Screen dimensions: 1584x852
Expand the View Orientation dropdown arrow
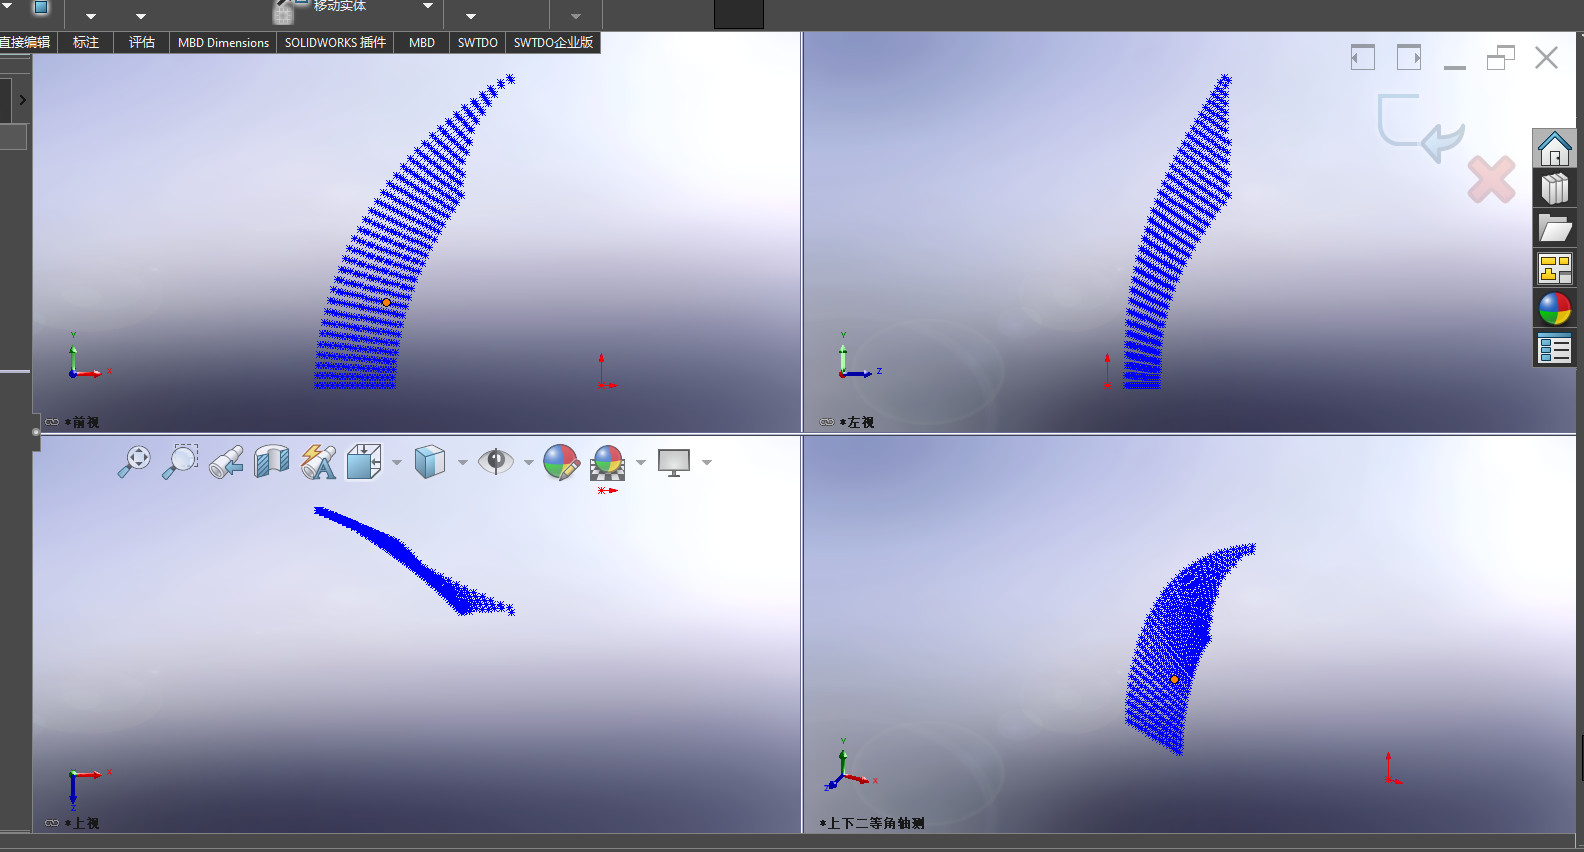tap(397, 462)
